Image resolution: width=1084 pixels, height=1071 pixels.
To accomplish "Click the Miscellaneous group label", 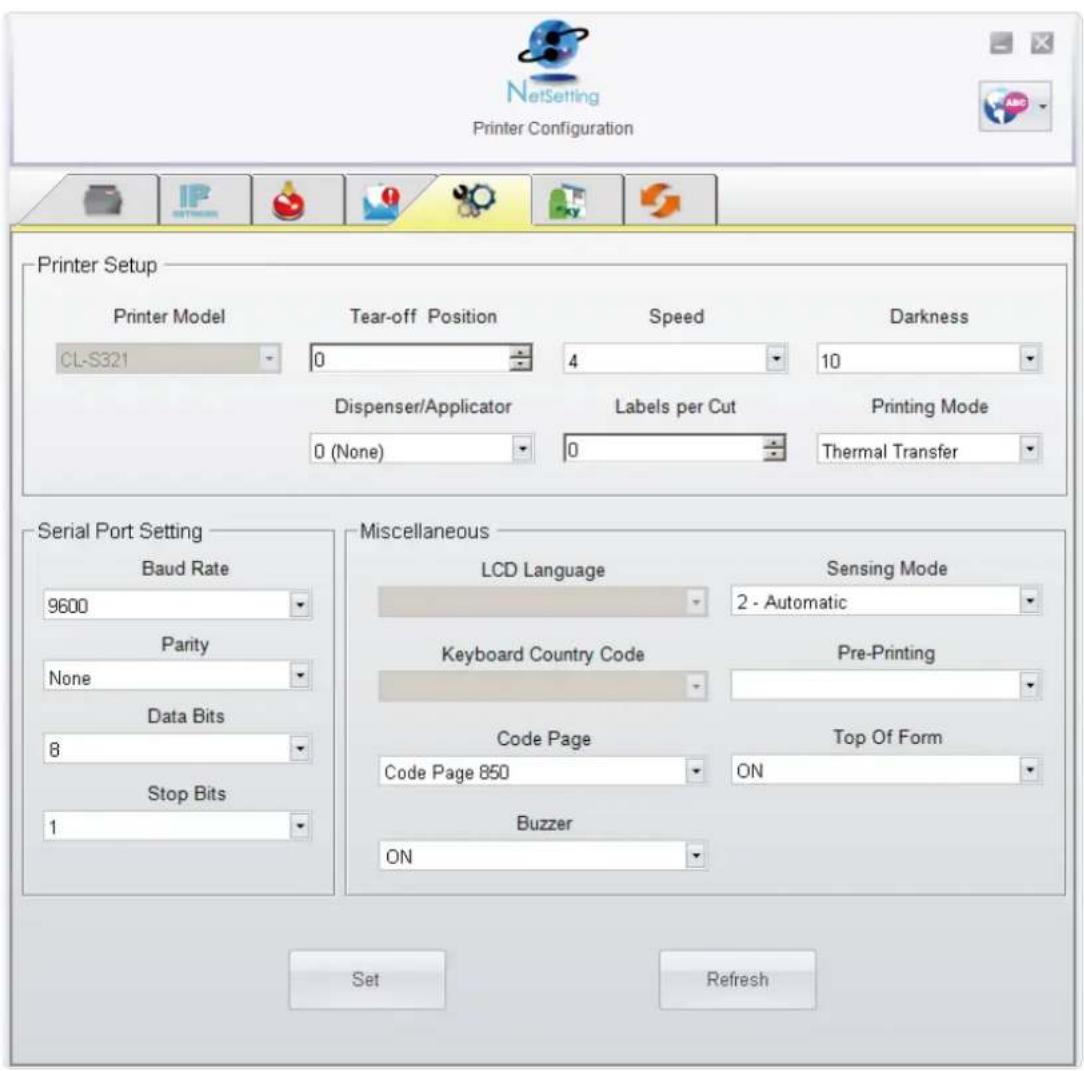I will pos(424,531).
